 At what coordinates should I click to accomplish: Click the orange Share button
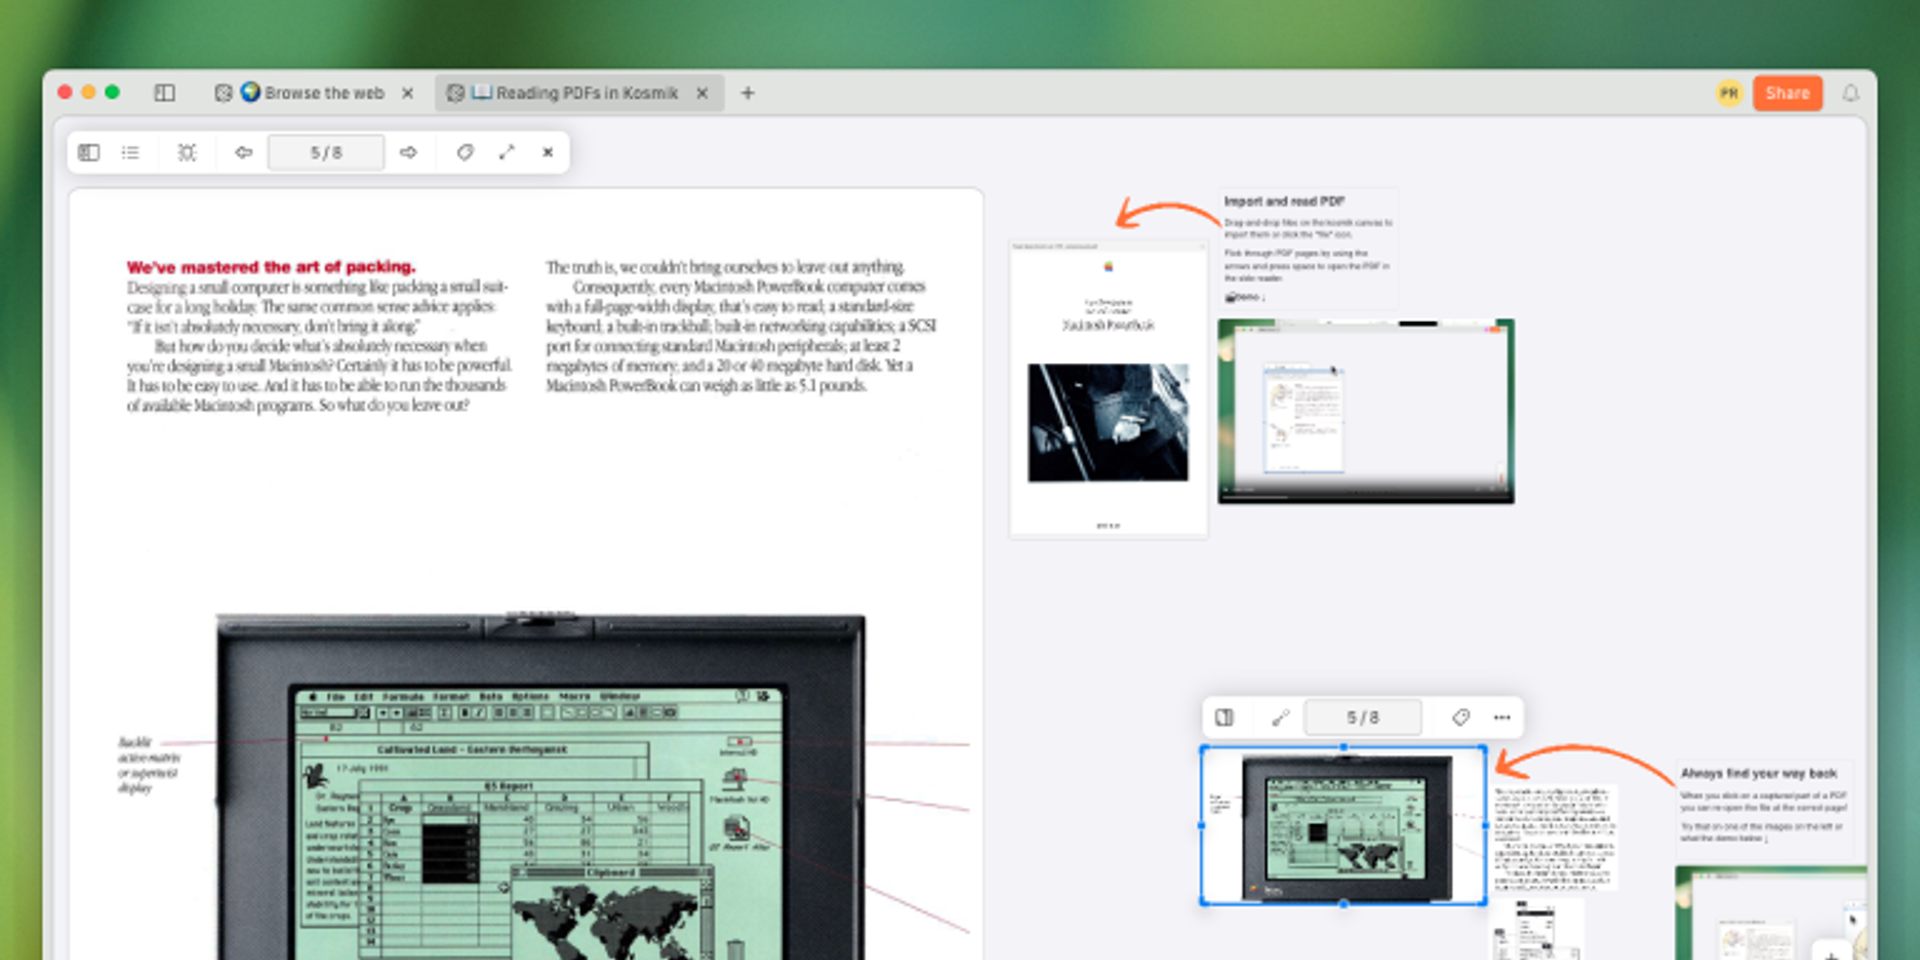coord(1787,93)
